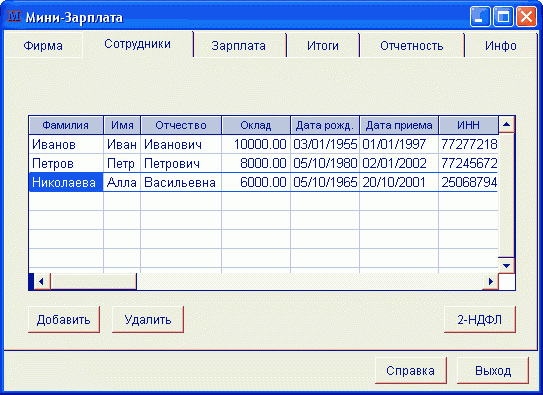Click the Имя column header

(122, 125)
